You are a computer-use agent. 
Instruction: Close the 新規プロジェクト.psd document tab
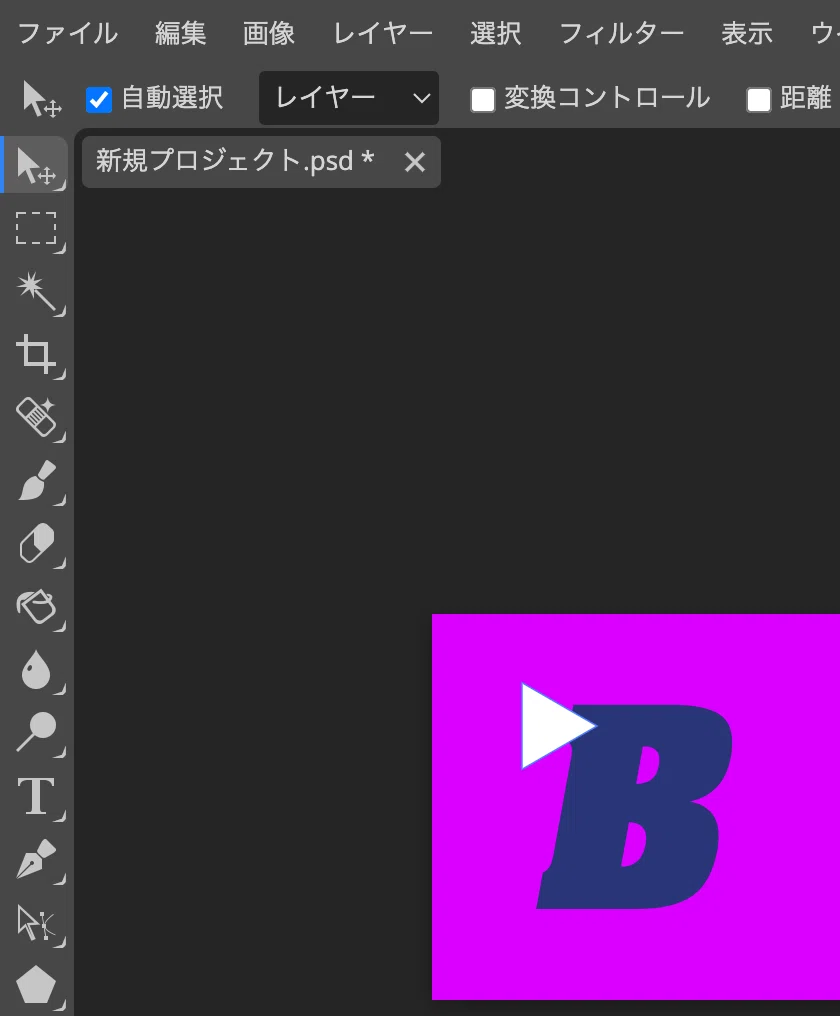(x=415, y=162)
